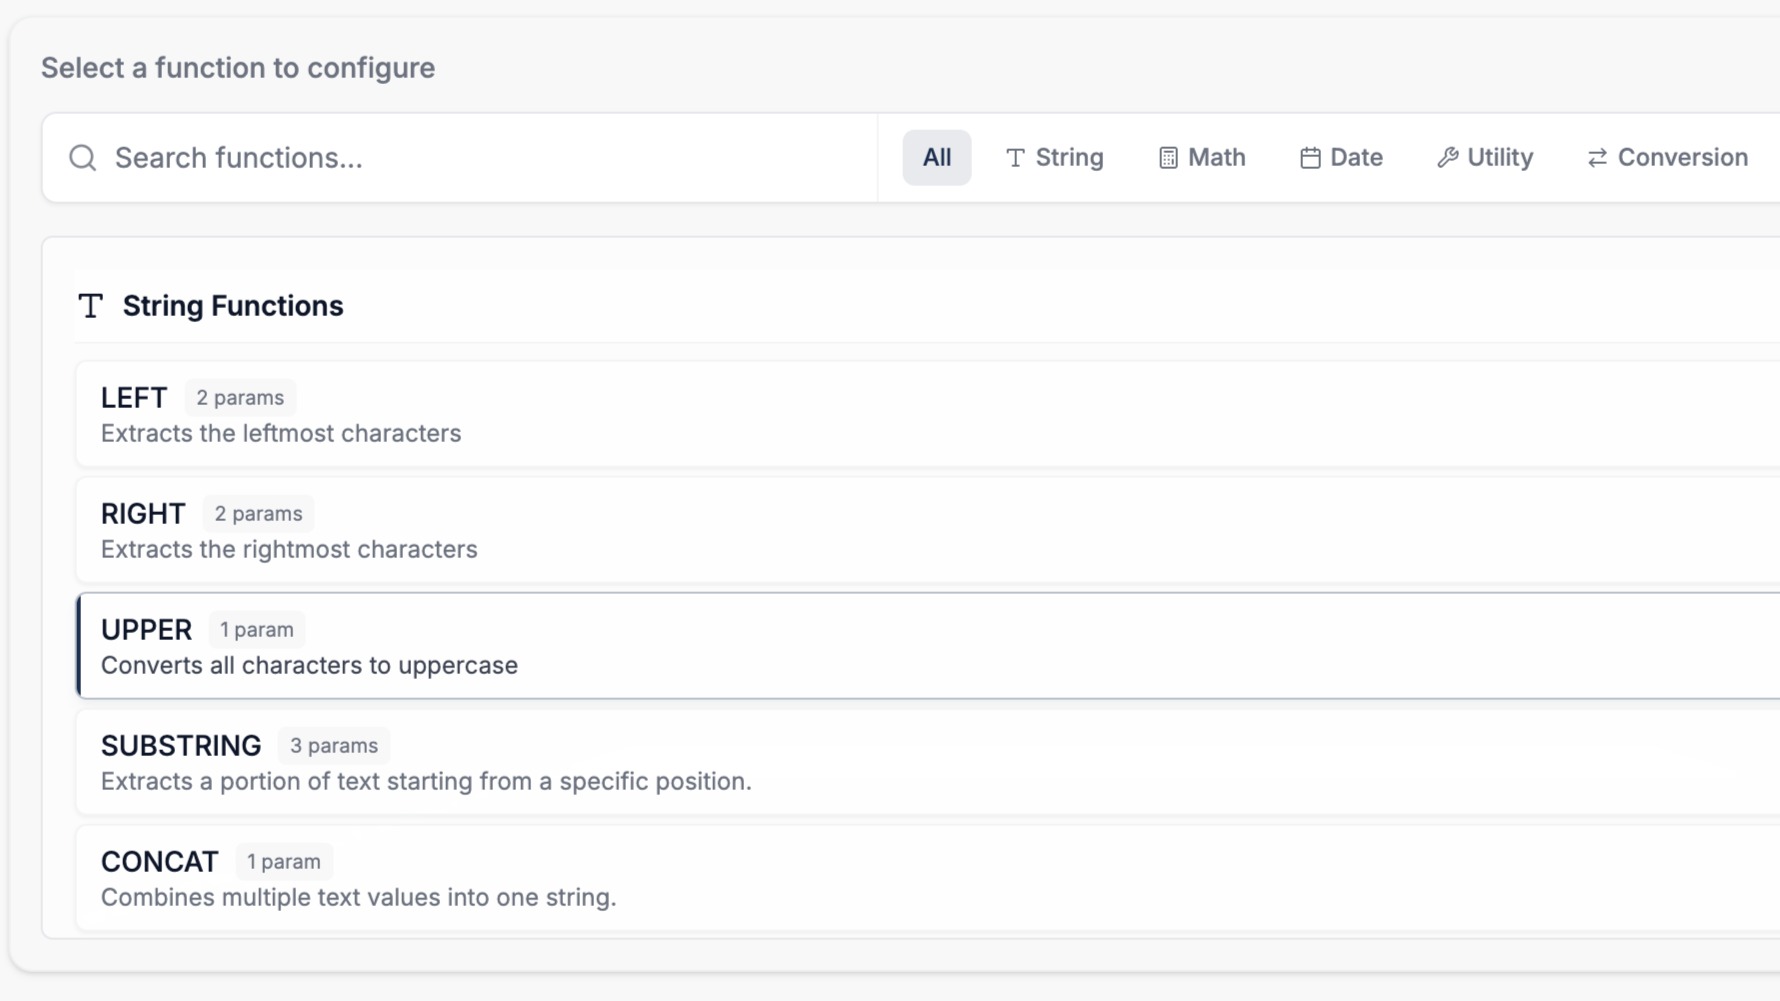Switch to the Date filter tab
Image resolution: width=1780 pixels, height=1001 pixels.
coord(1341,157)
